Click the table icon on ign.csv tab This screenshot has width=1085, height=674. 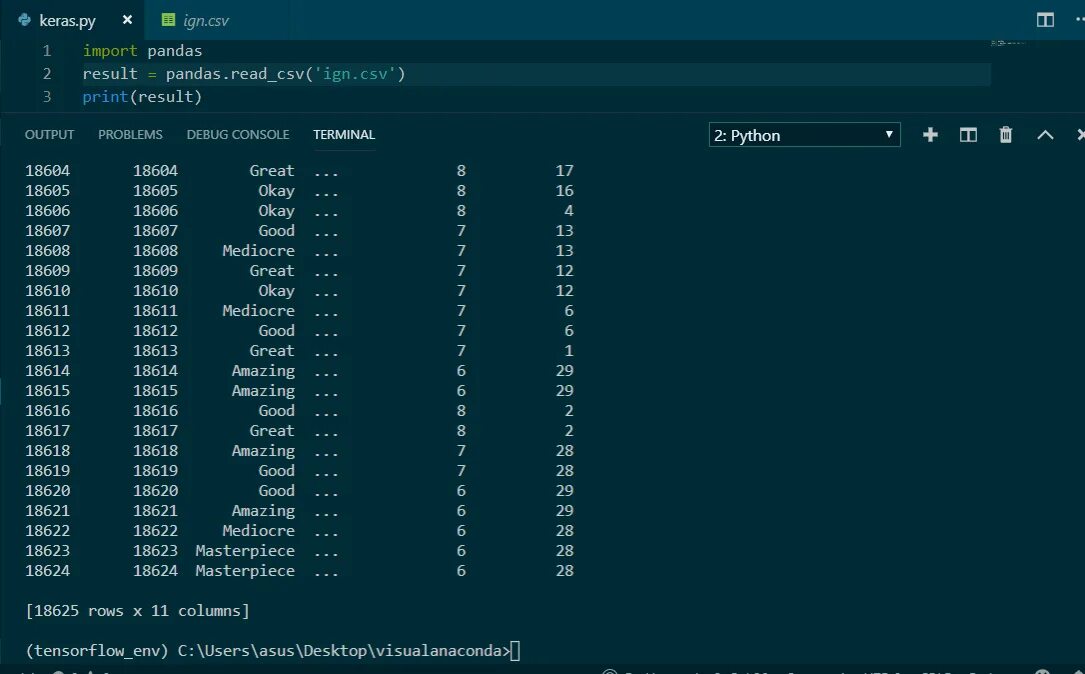[x=168, y=20]
